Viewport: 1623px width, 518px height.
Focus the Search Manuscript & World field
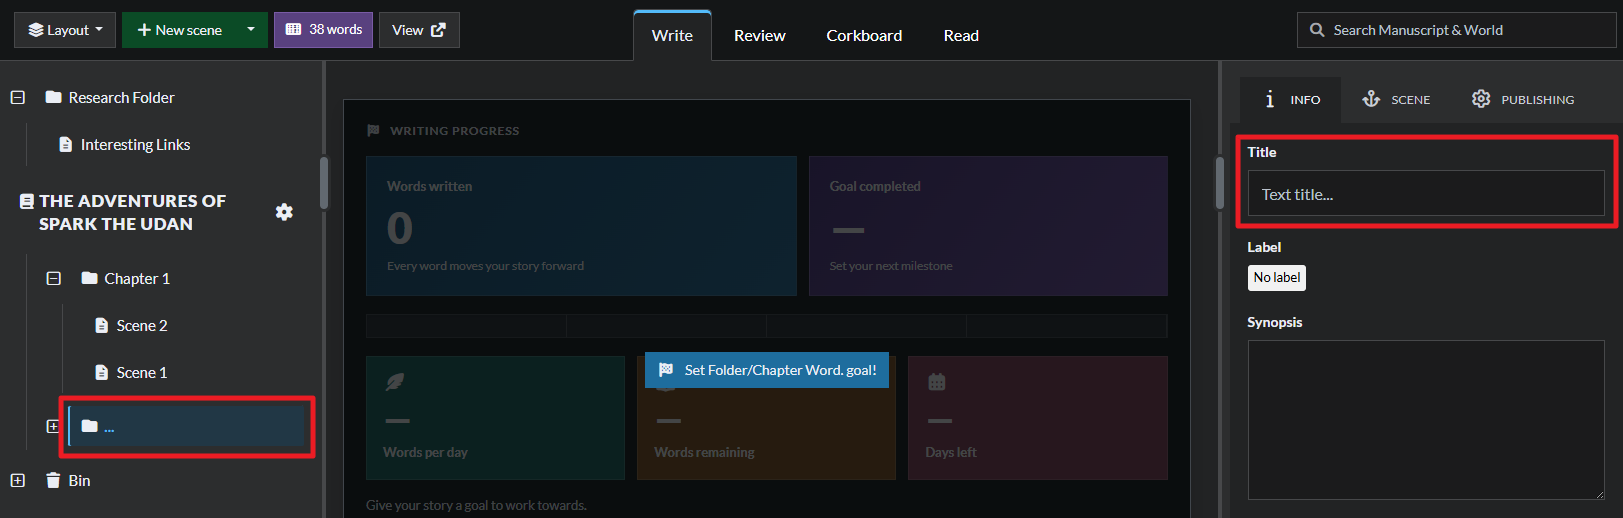point(1456,30)
